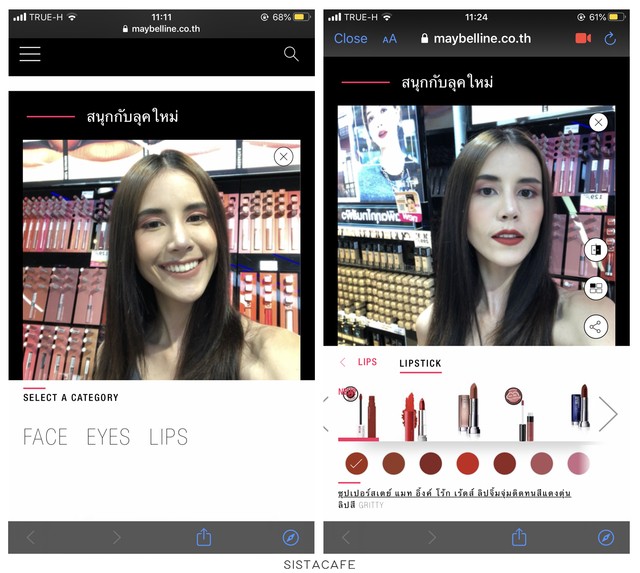Open the hamburger menu in left screenshot

[30, 54]
